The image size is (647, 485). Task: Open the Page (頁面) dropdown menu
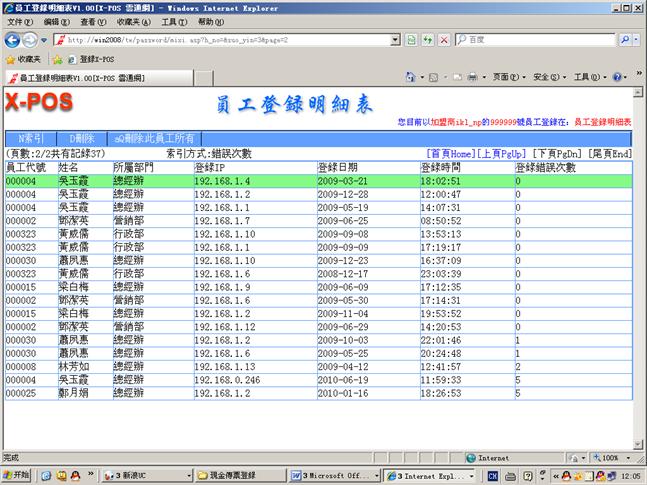tap(507, 77)
